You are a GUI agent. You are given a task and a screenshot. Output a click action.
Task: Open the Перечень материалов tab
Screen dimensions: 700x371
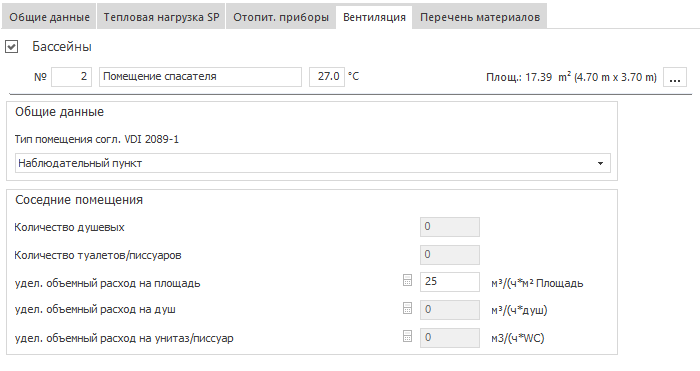tap(480, 17)
